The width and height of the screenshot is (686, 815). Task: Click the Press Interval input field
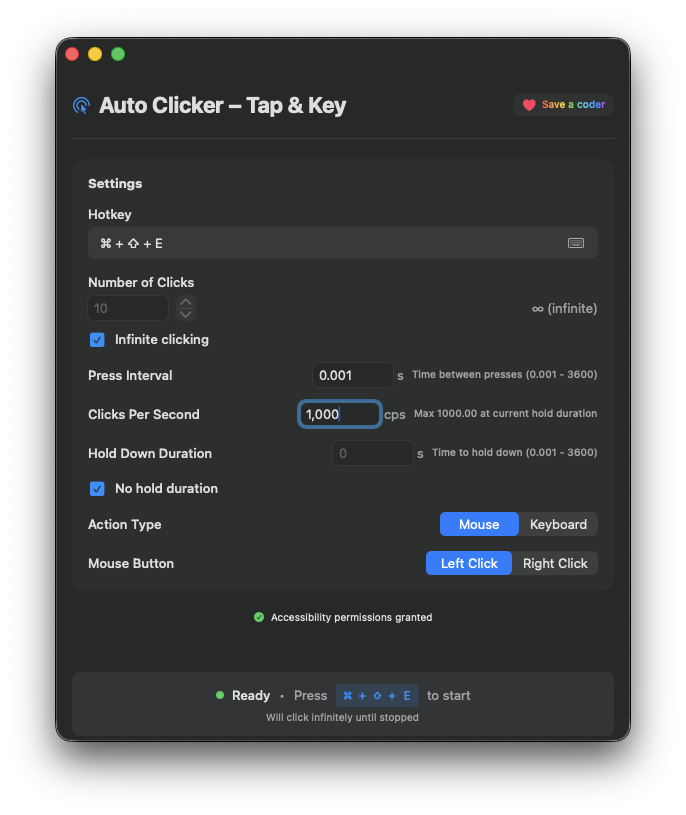(x=352, y=375)
